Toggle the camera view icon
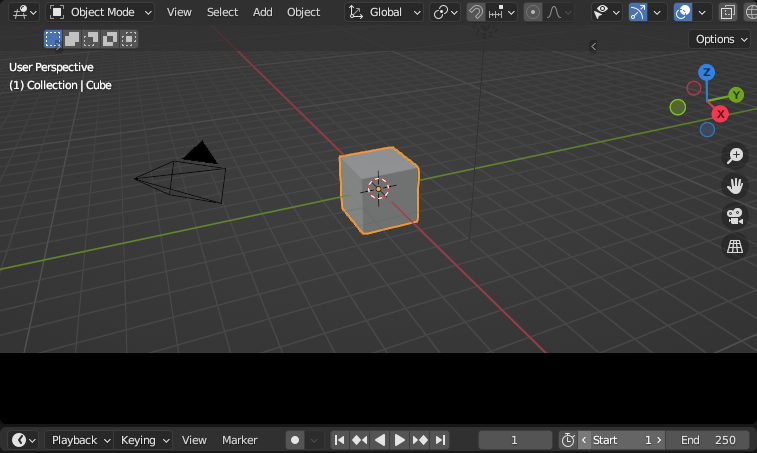This screenshot has width=757, height=453. click(x=735, y=216)
